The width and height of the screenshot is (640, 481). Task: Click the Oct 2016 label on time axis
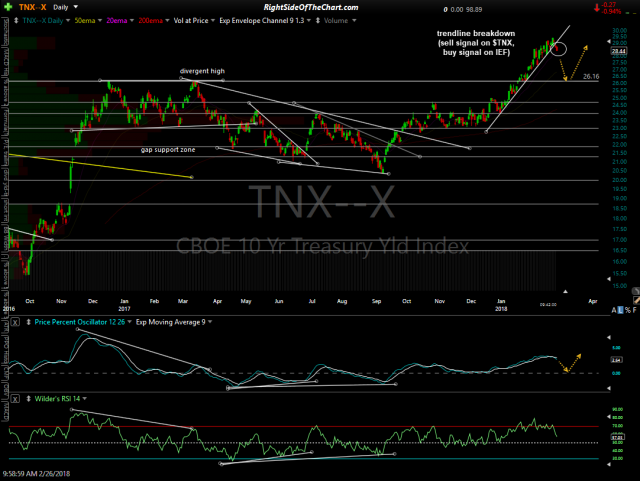30,301
